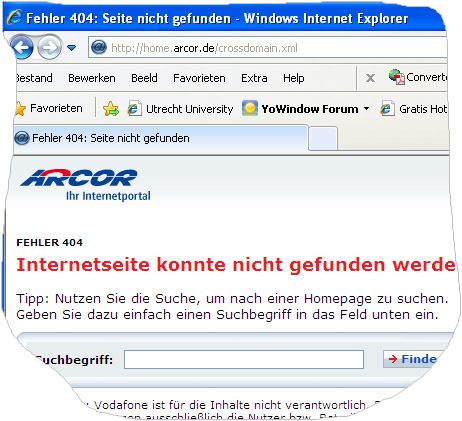Click the Convert PDF toolbar icon

click(x=396, y=77)
